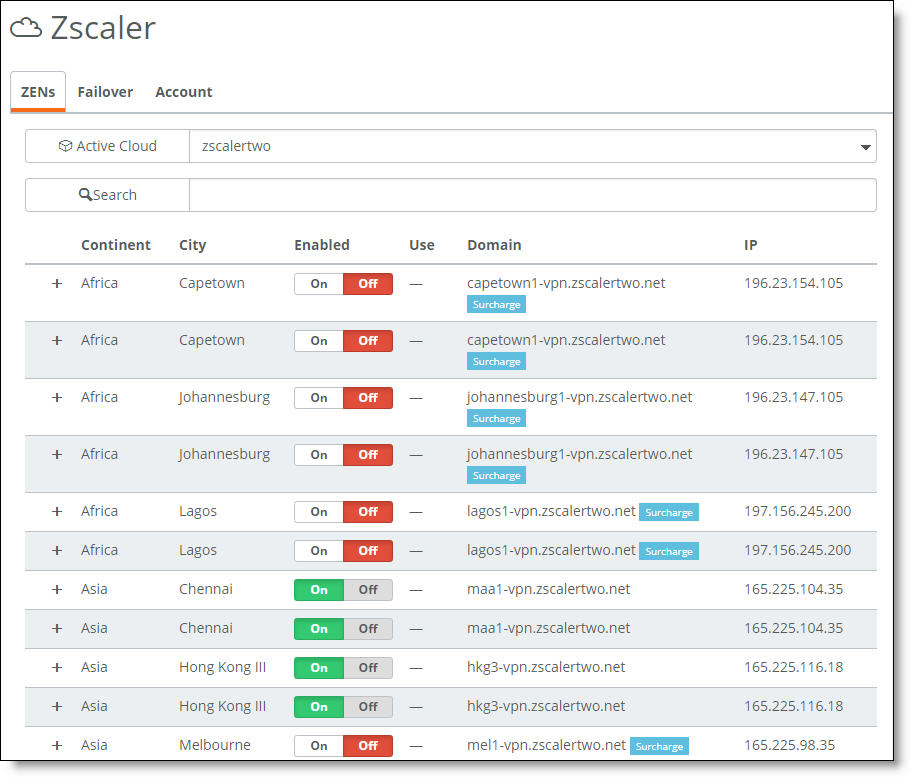
Task: Switch On the first Lagos ZEN
Action: click(x=319, y=512)
